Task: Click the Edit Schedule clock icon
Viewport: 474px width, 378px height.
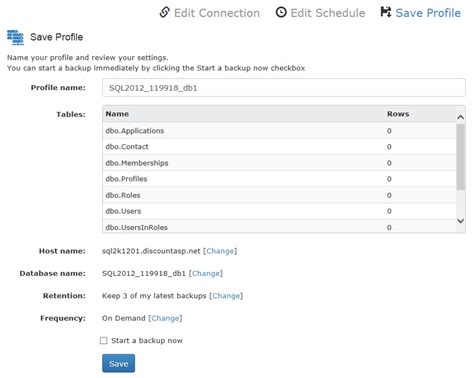Action: point(281,12)
